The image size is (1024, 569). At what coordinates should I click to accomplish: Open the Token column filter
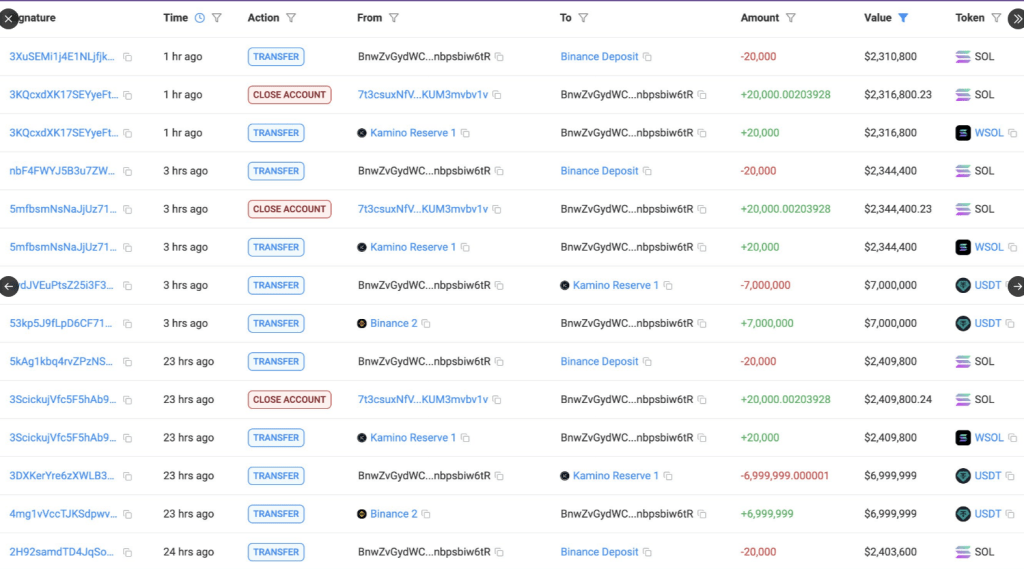(x=996, y=18)
